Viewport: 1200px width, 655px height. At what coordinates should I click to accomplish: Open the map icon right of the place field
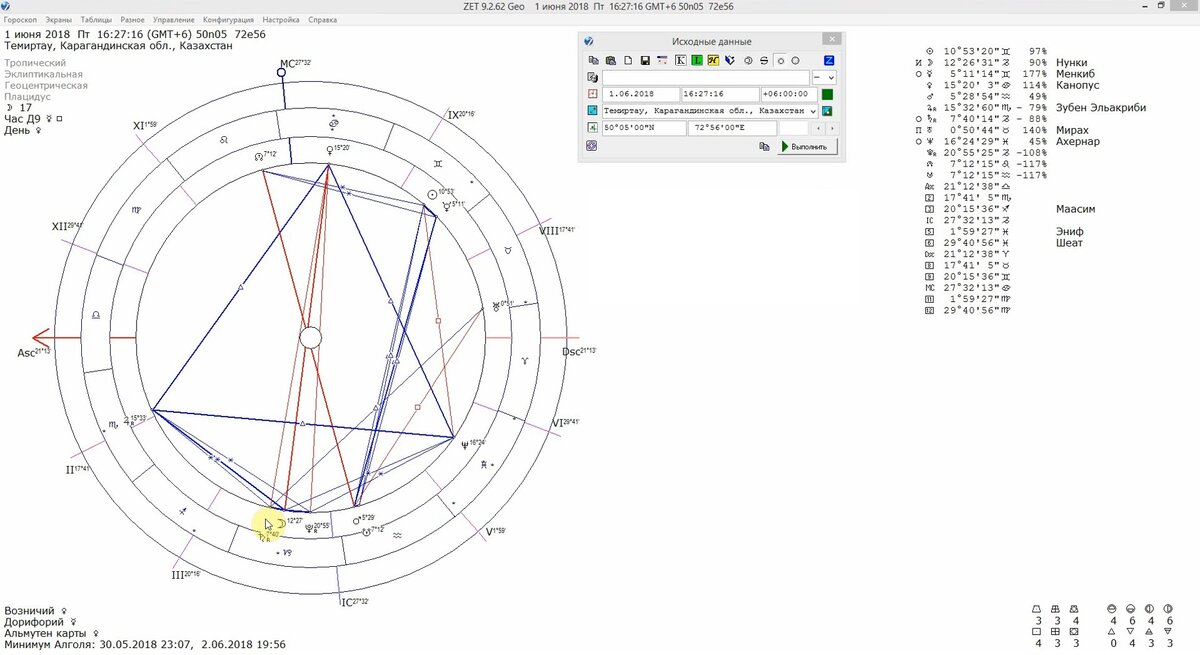coord(827,111)
